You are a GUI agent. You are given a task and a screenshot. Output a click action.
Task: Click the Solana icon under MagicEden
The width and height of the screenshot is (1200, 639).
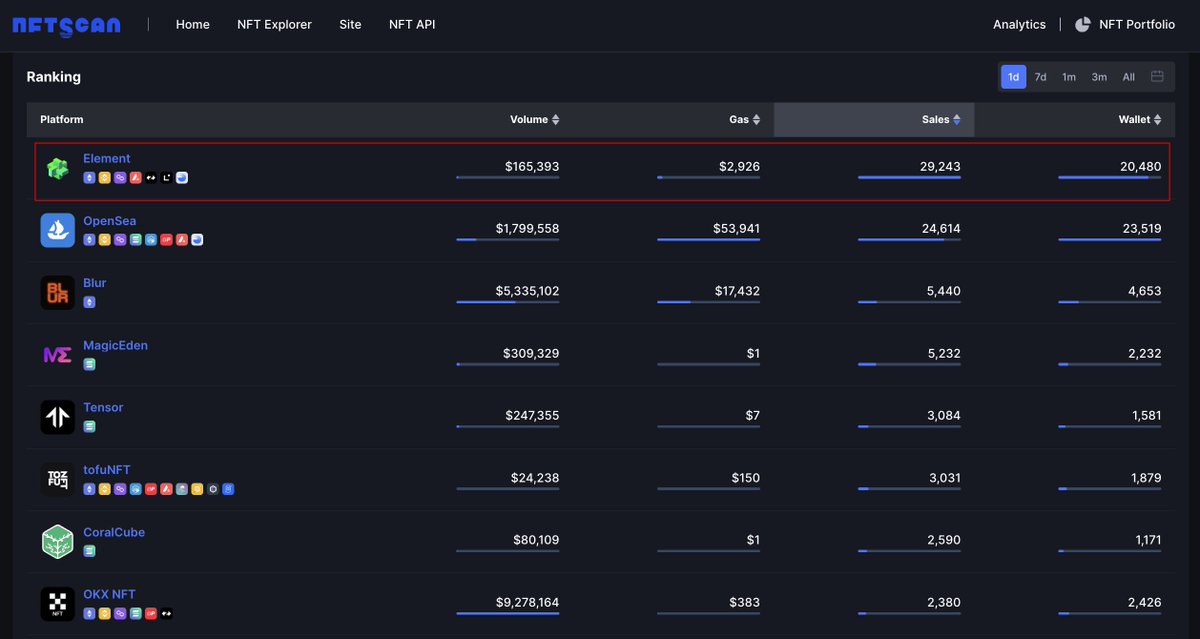click(x=89, y=365)
